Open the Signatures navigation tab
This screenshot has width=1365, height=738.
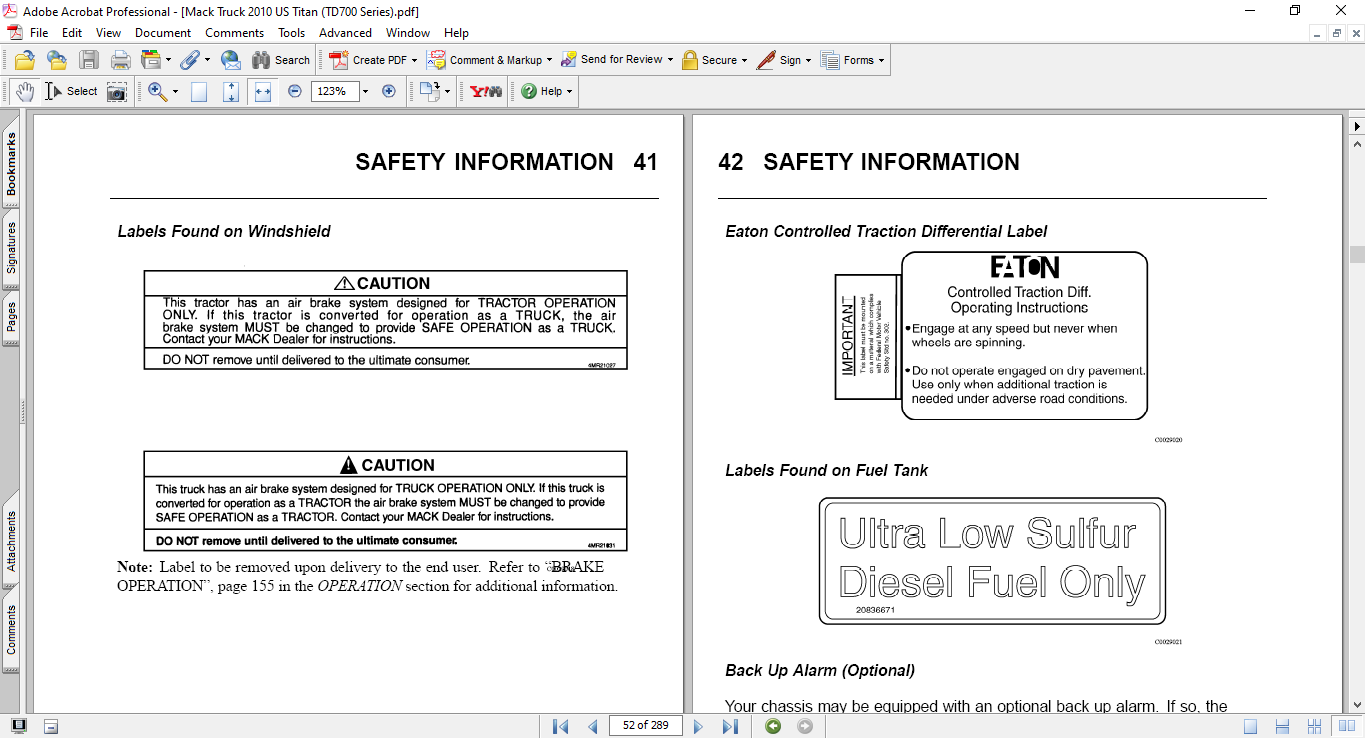11,247
